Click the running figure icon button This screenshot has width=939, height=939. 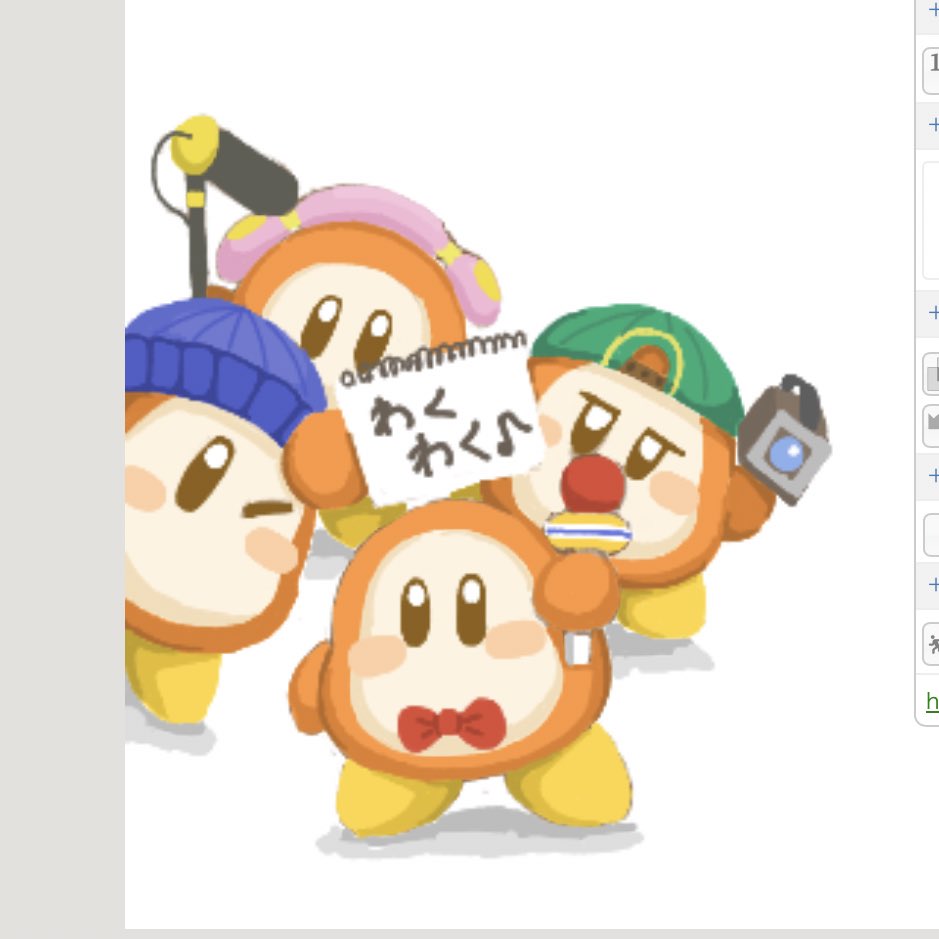932,644
